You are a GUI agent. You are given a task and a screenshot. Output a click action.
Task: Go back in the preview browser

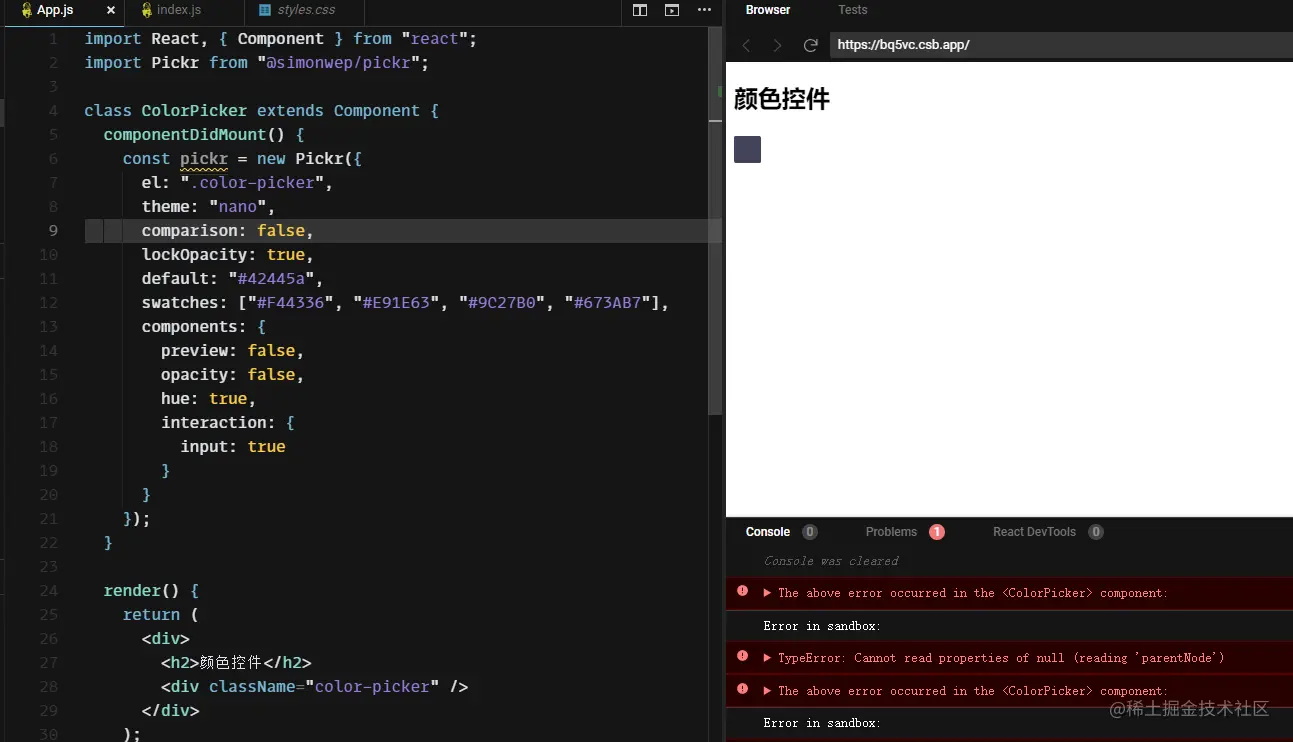(746, 45)
